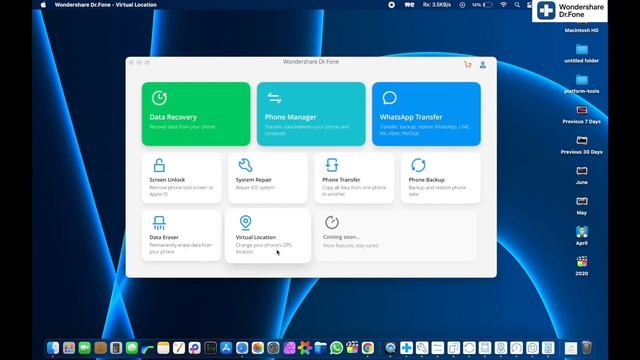This screenshot has height=360, width=640.
Task: Click the location pin icon in the Dock
Action: point(501,348)
